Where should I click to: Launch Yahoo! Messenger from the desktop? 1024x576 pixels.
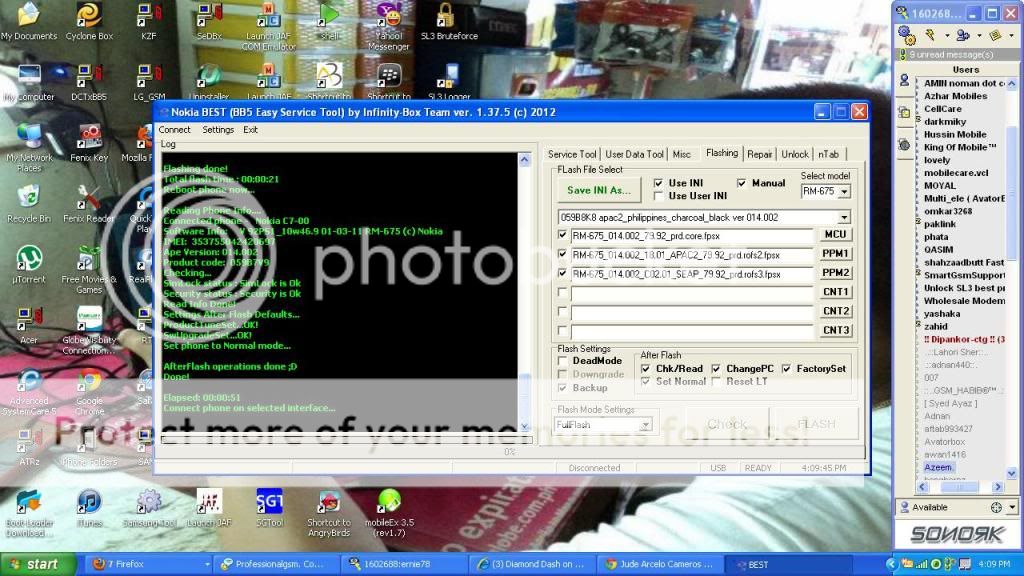pyautogui.click(x=388, y=17)
